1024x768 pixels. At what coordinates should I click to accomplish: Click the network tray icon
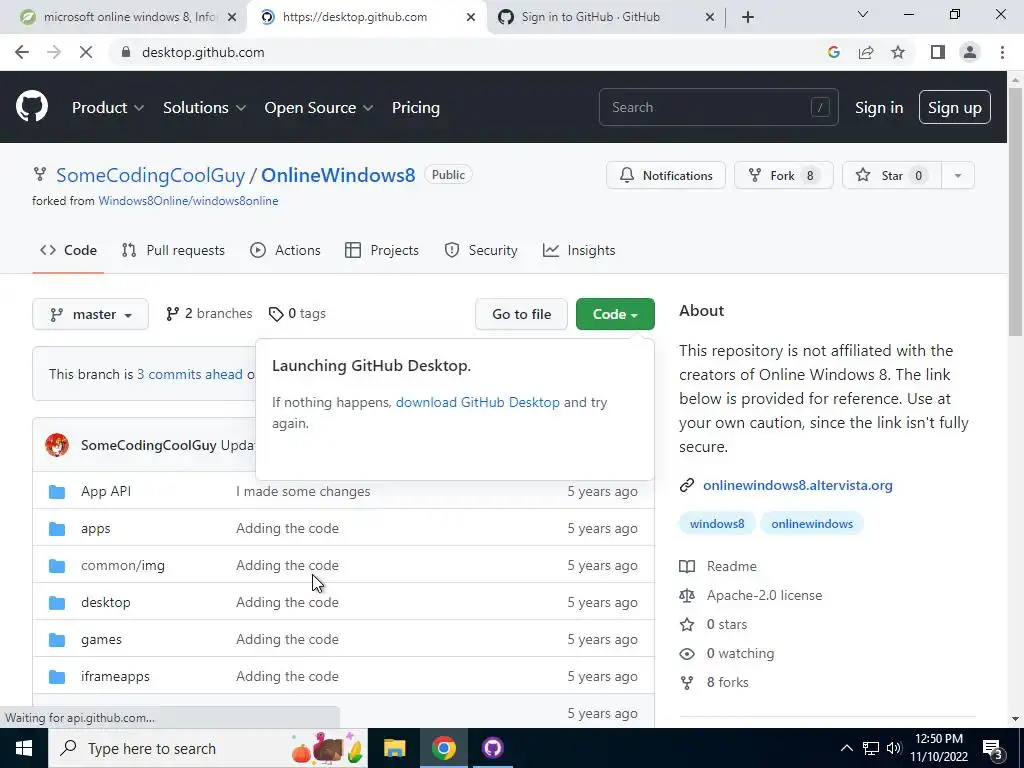871,748
